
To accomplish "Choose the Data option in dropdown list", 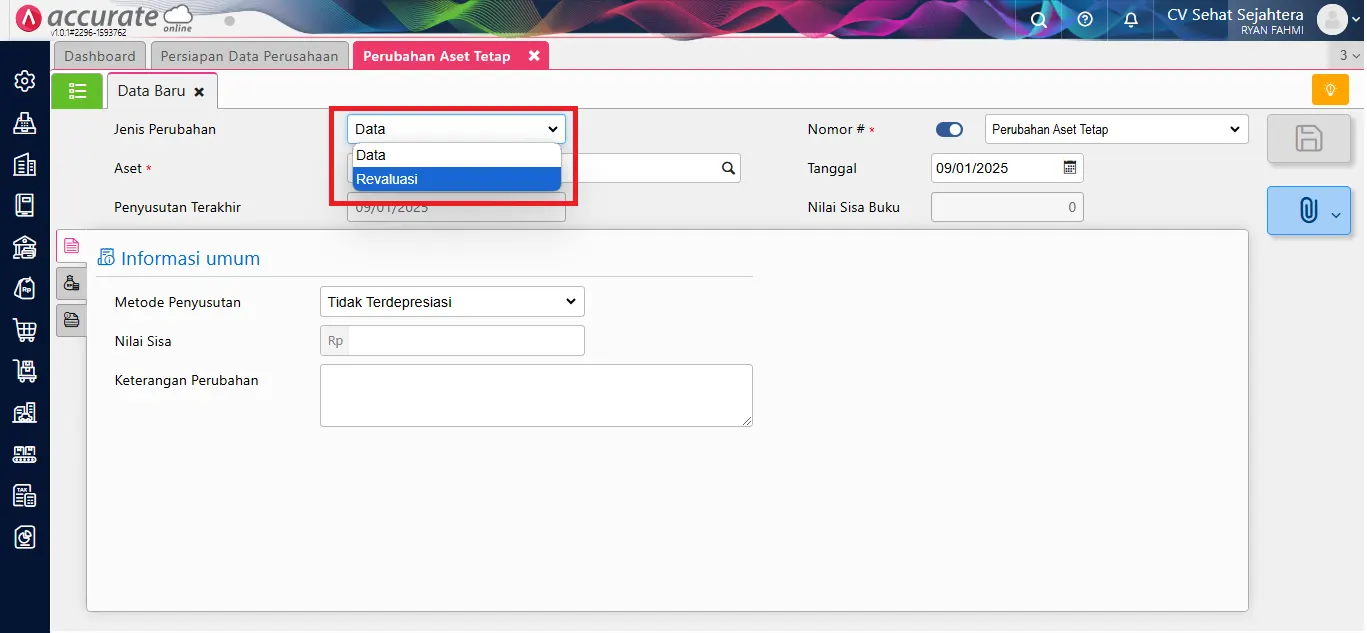I will (456, 155).
